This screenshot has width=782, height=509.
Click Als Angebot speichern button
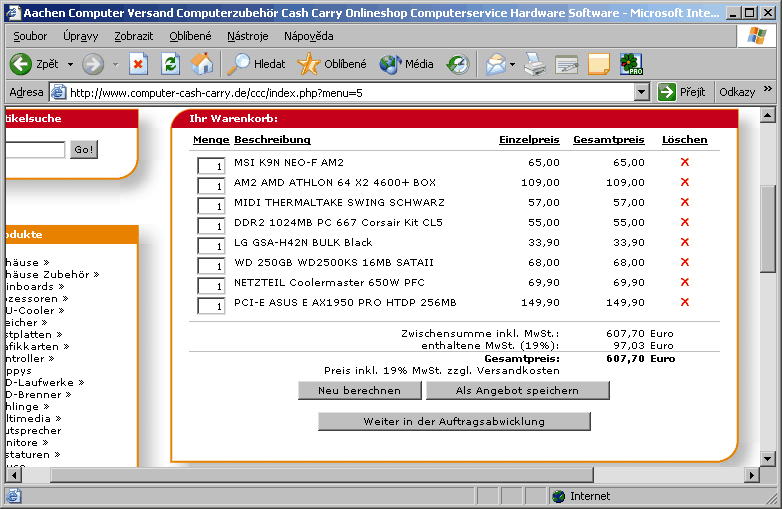517,390
